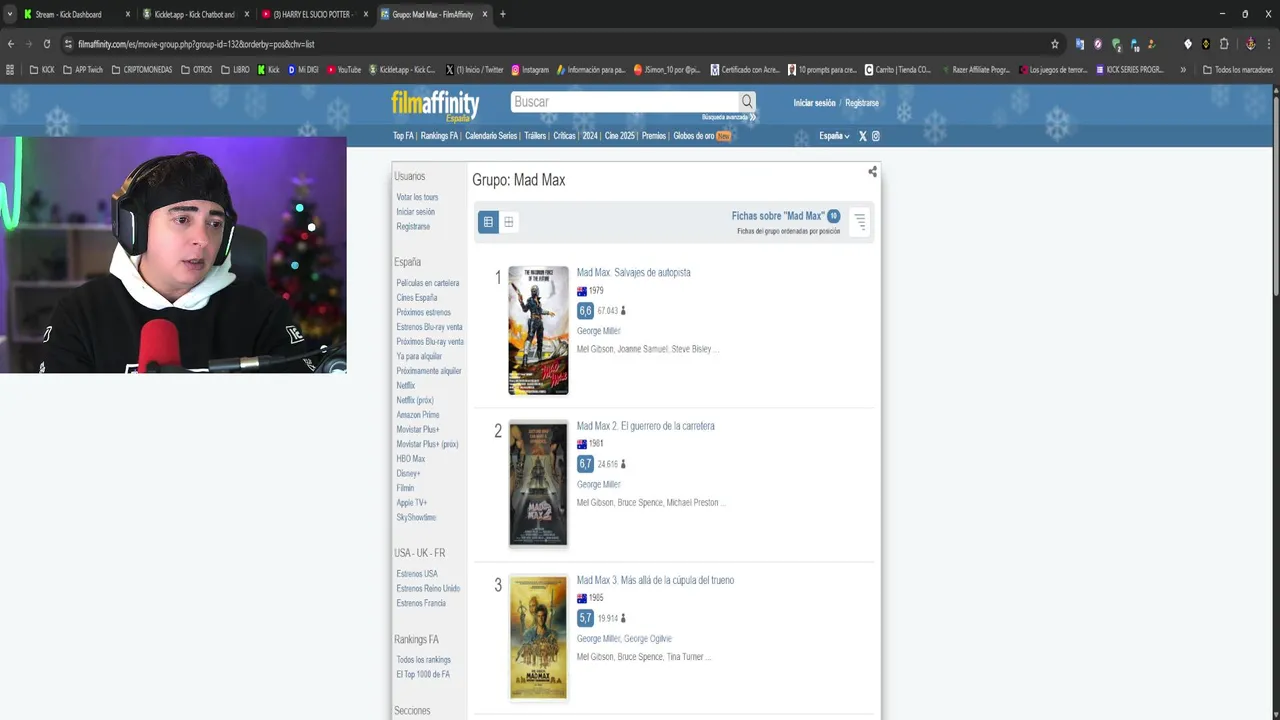This screenshot has height=720, width=1280.
Task: Expand hidden bookmarks chevron
Action: (1183, 70)
